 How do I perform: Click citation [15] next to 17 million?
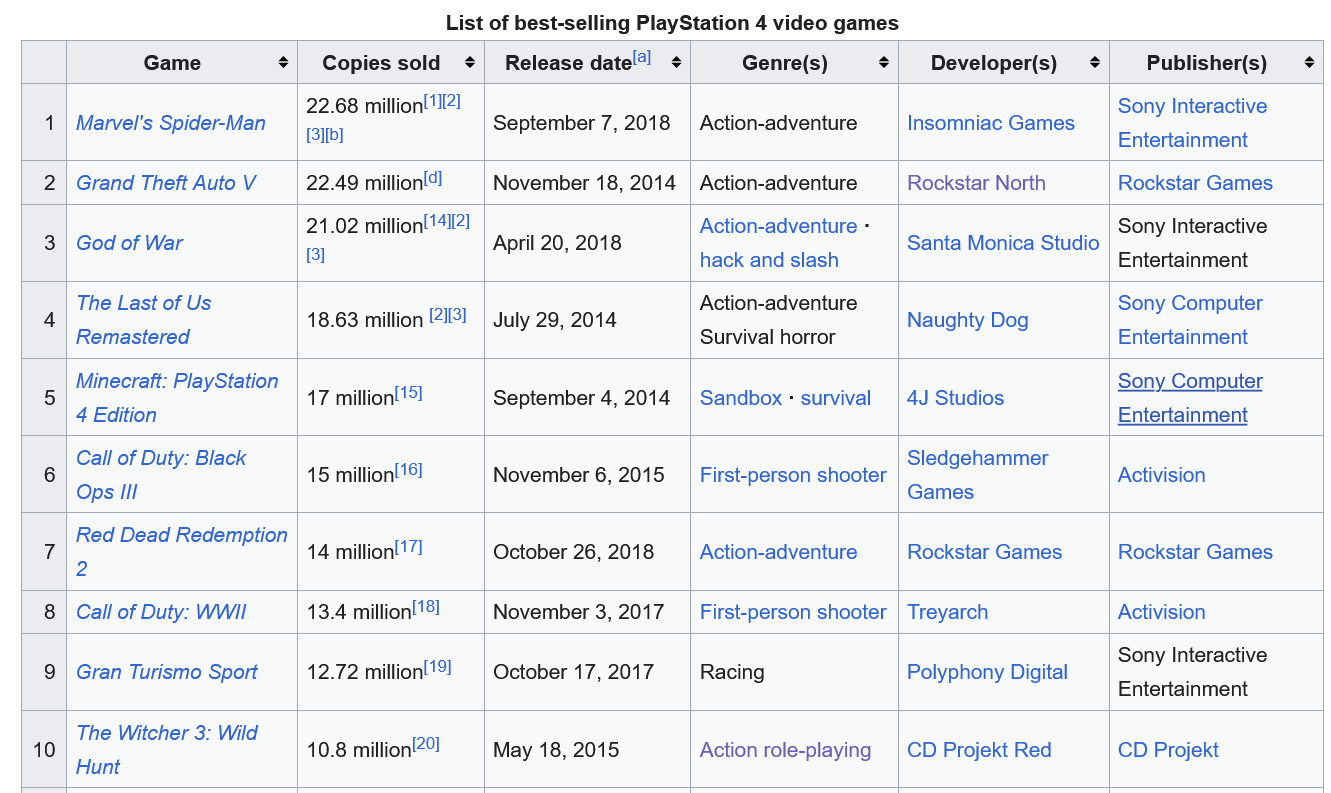click(x=408, y=392)
